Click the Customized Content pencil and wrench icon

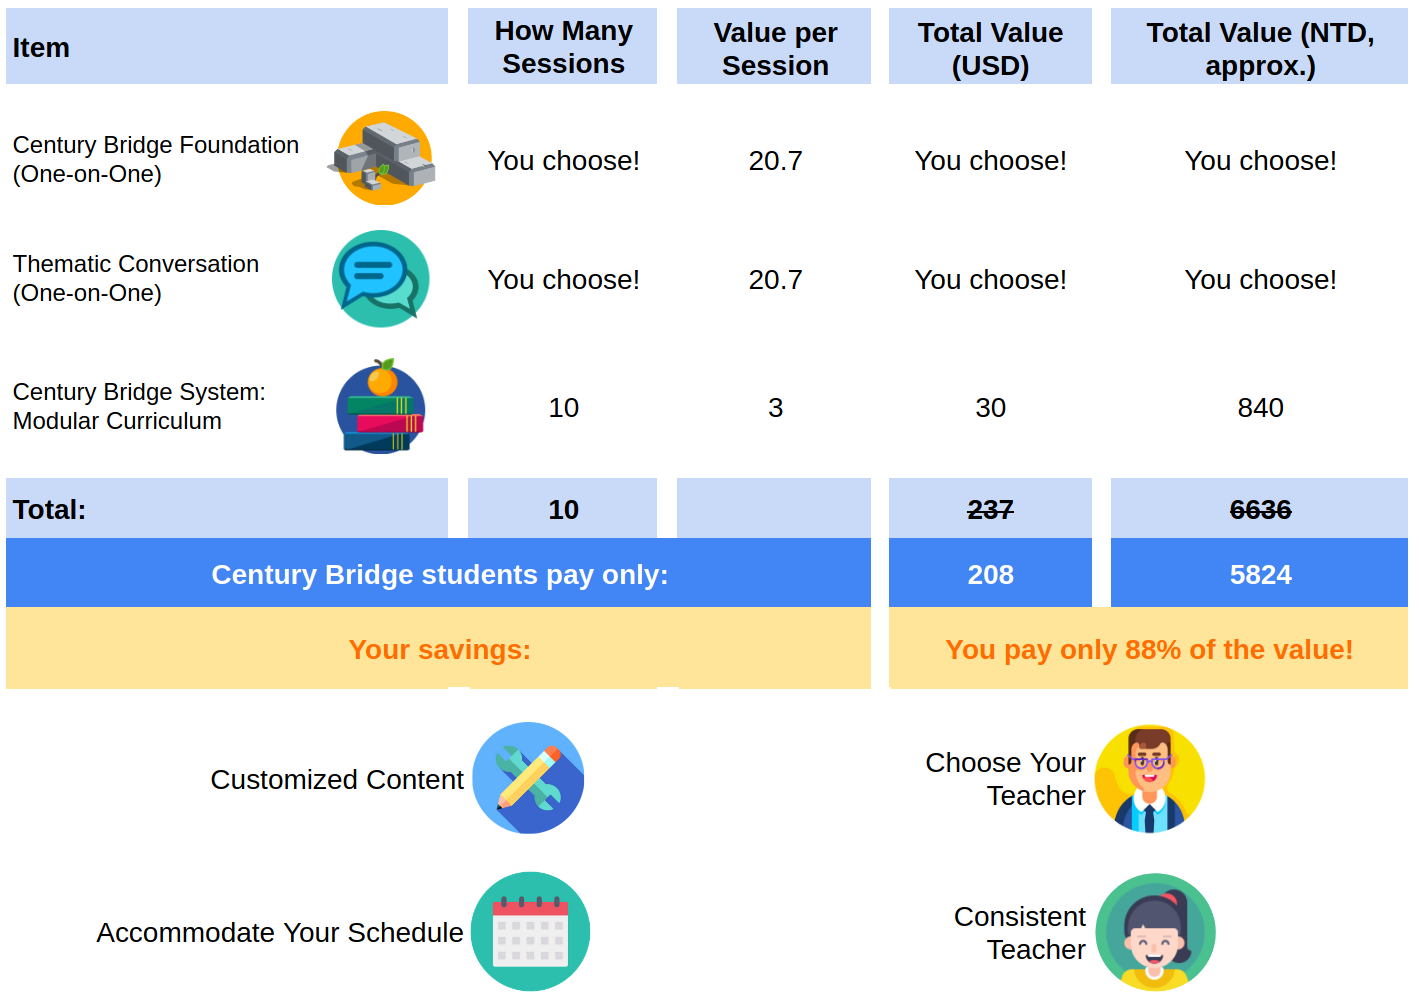coord(528,778)
